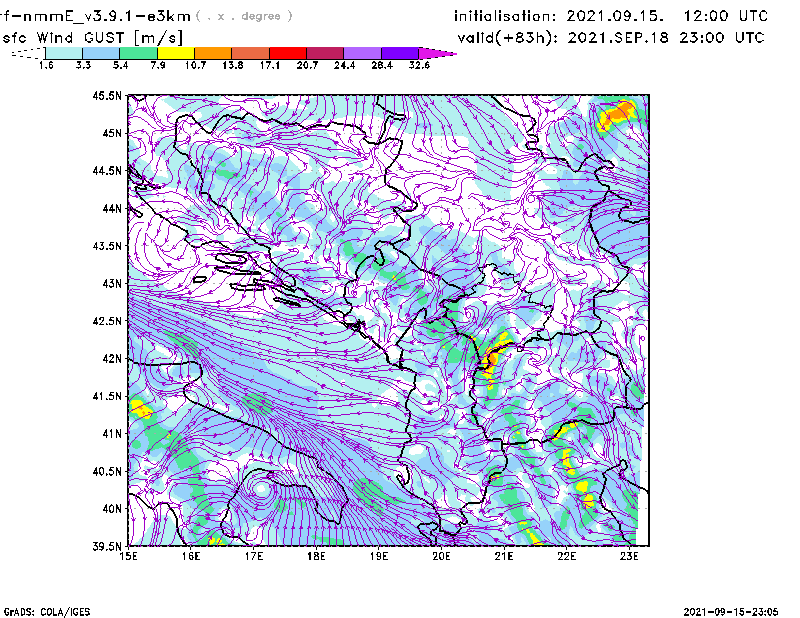This screenshot has width=800, height=618.
Task: Click the 41N latitude label
Action: [x=112, y=434]
